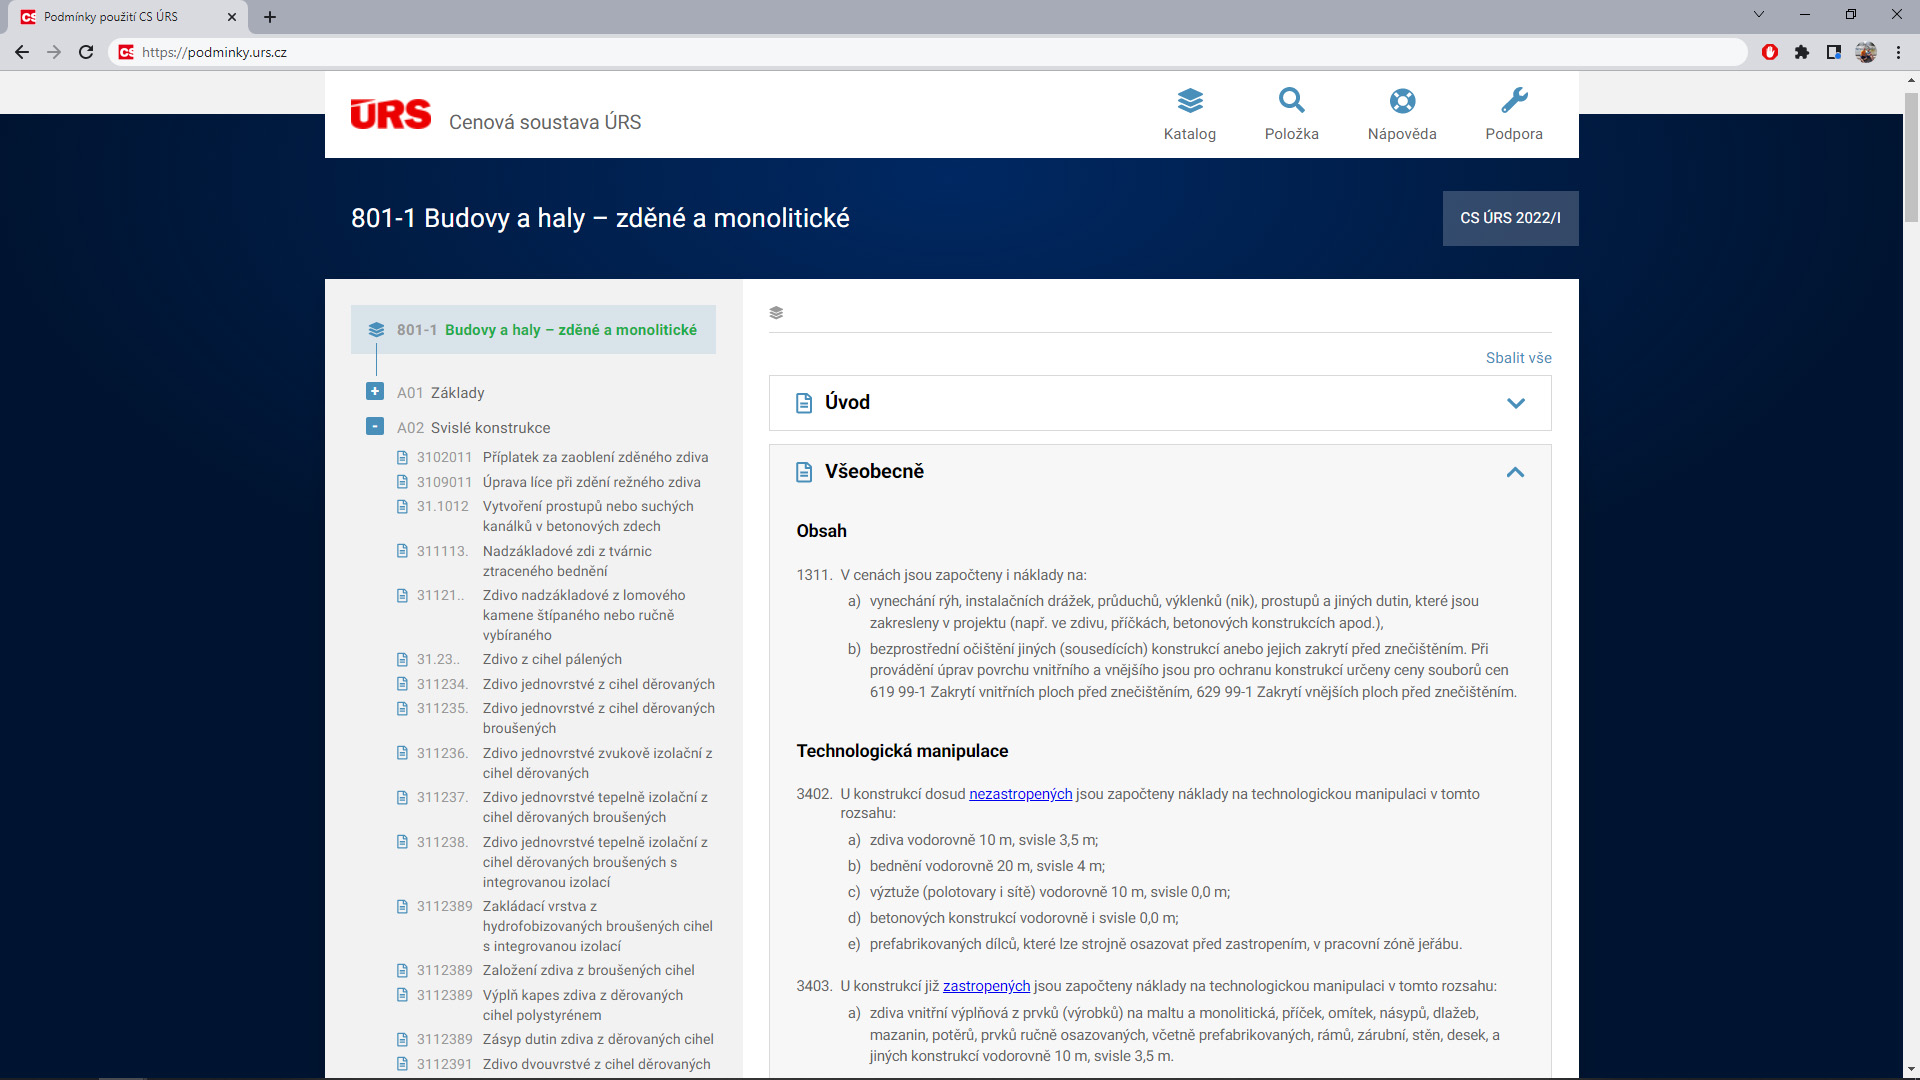1920x1080 pixels.
Task: Open the nezastropených hyperlink
Action: pos(1020,794)
